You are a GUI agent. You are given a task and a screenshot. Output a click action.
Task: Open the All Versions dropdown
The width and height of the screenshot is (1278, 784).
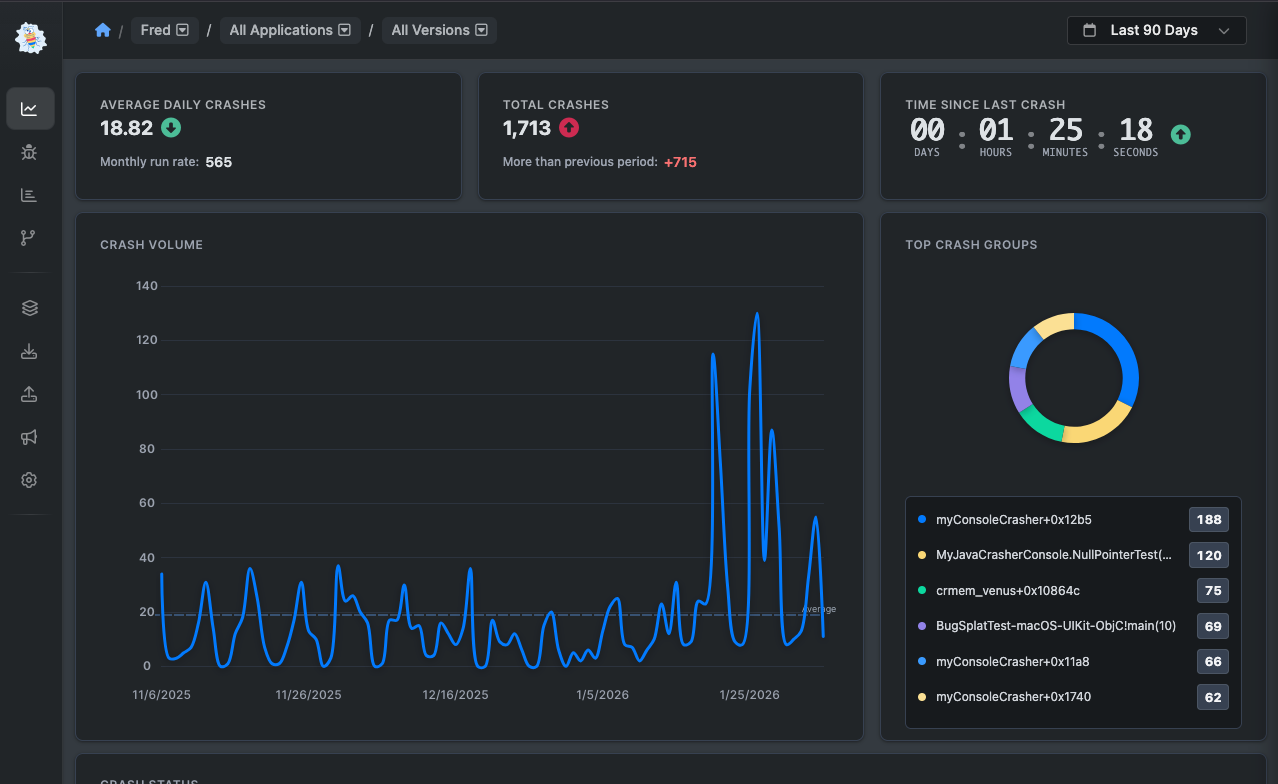pyautogui.click(x=439, y=30)
